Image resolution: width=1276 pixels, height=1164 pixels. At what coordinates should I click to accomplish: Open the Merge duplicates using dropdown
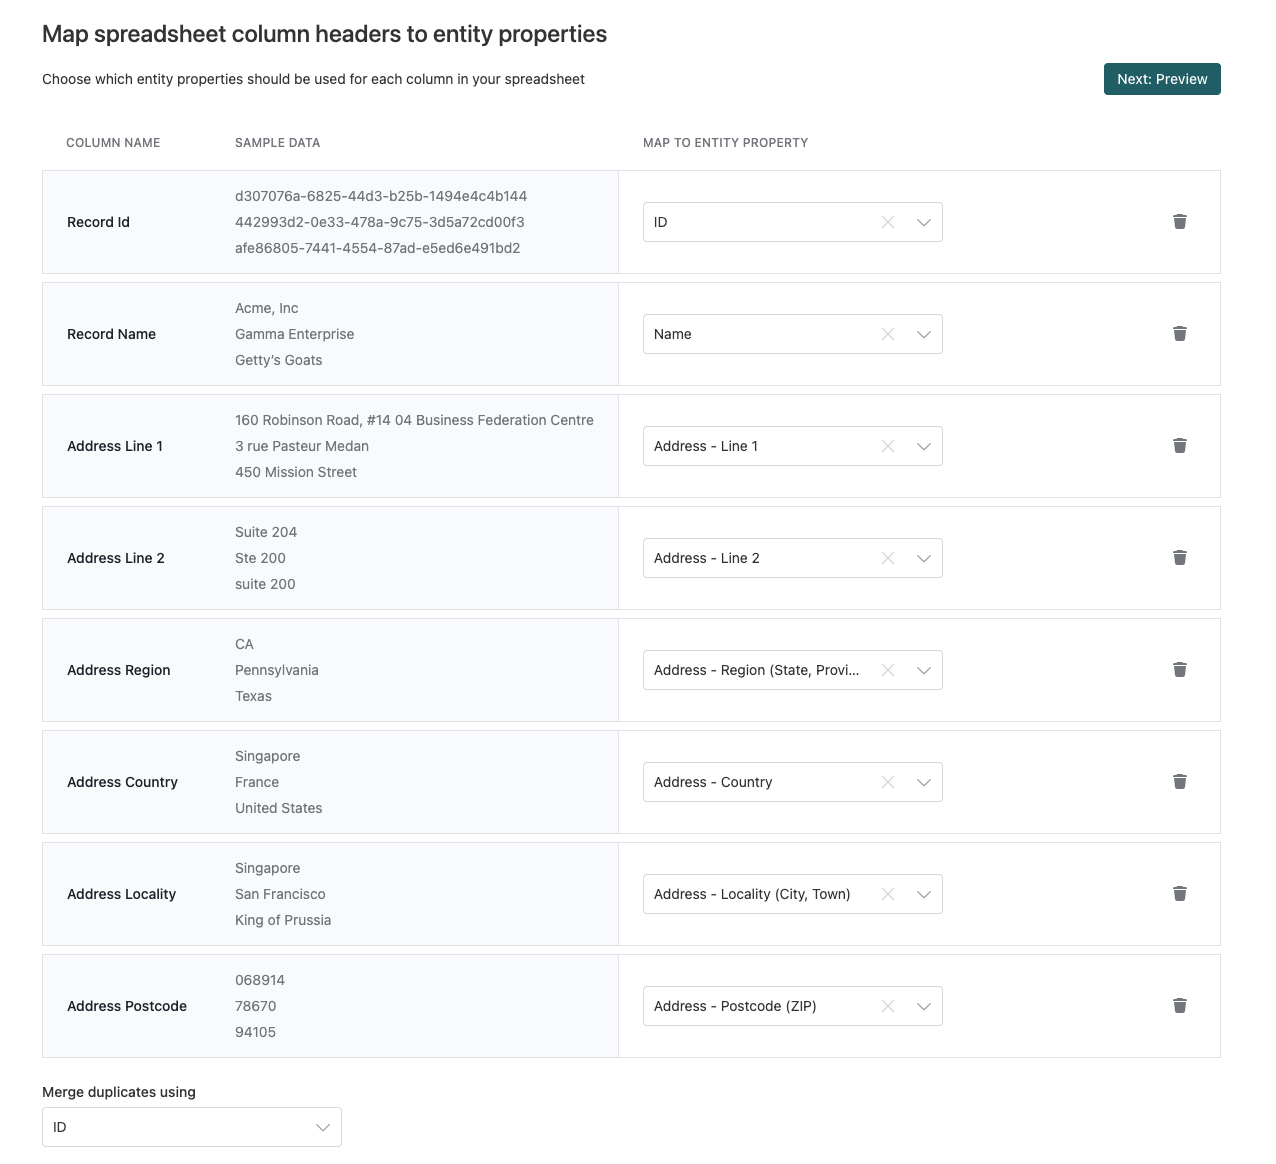[x=322, y=1127]
